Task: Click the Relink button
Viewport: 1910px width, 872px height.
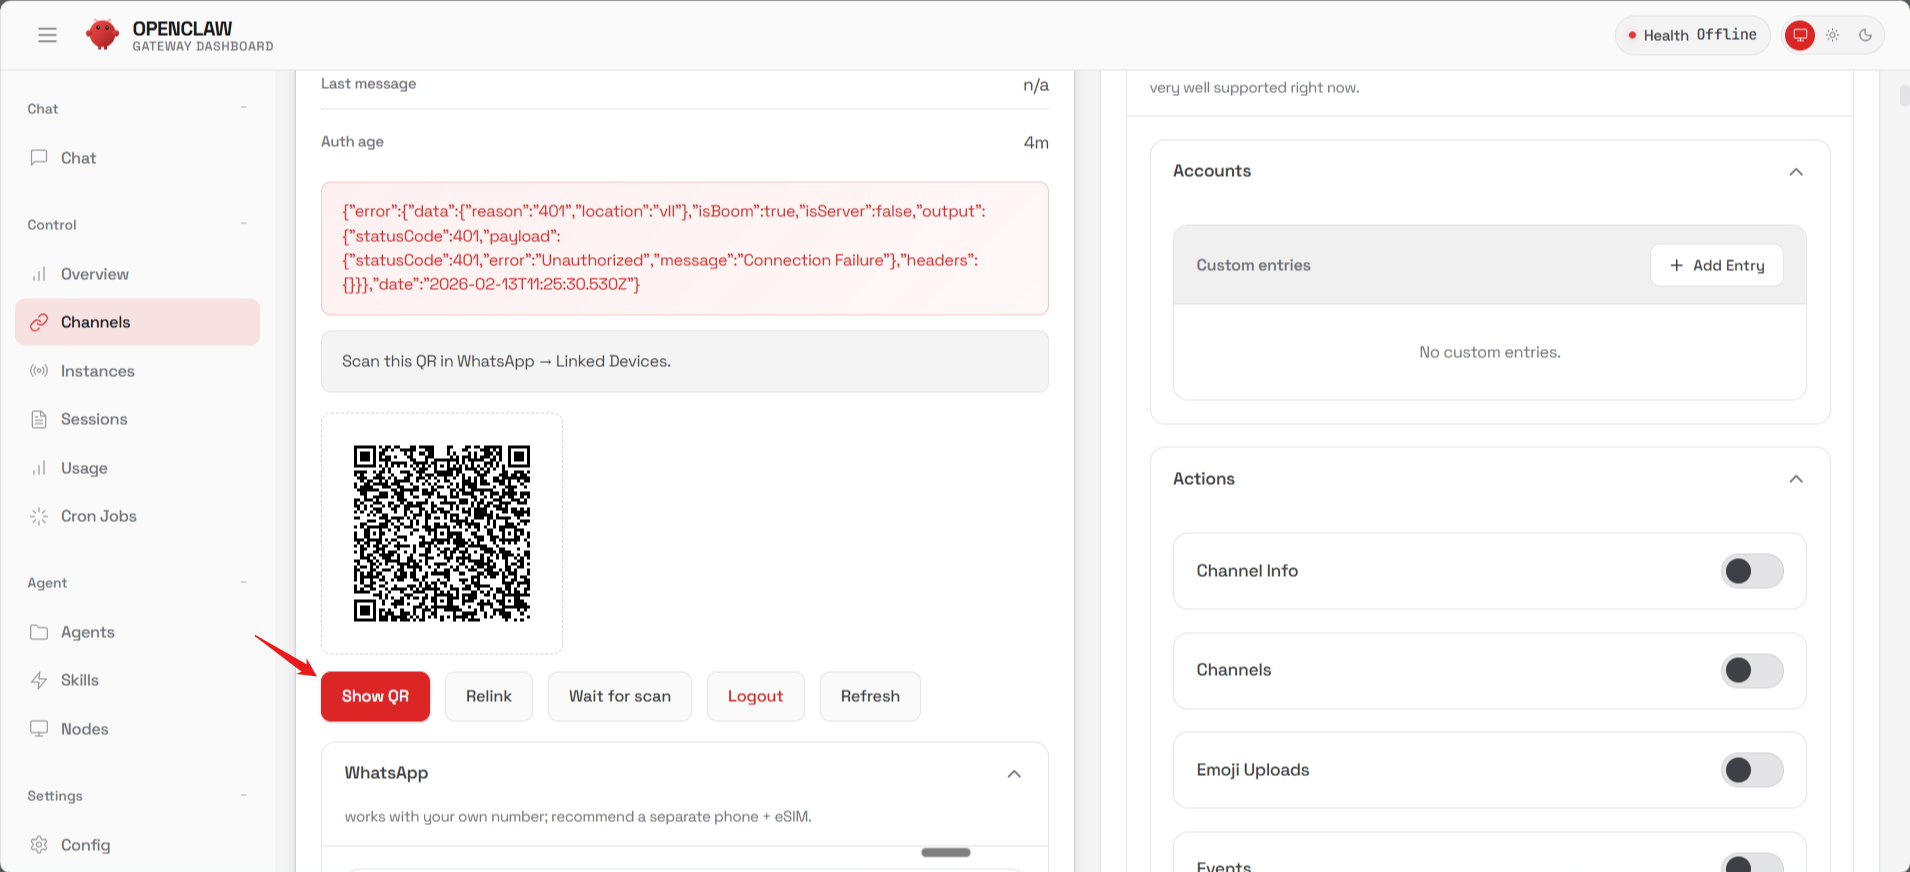Action: pos(489,696)
